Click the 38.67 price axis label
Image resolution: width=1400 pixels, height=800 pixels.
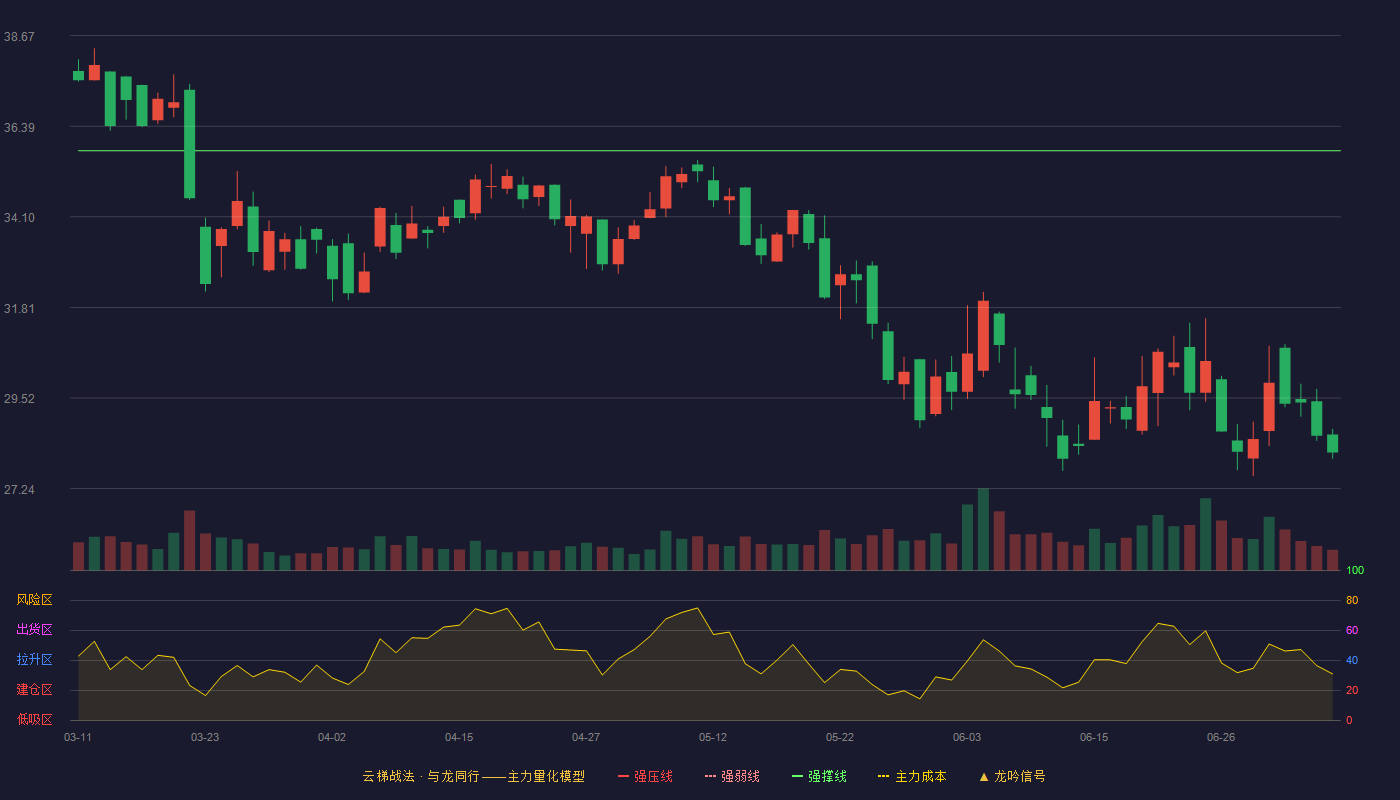coord(19,37)
